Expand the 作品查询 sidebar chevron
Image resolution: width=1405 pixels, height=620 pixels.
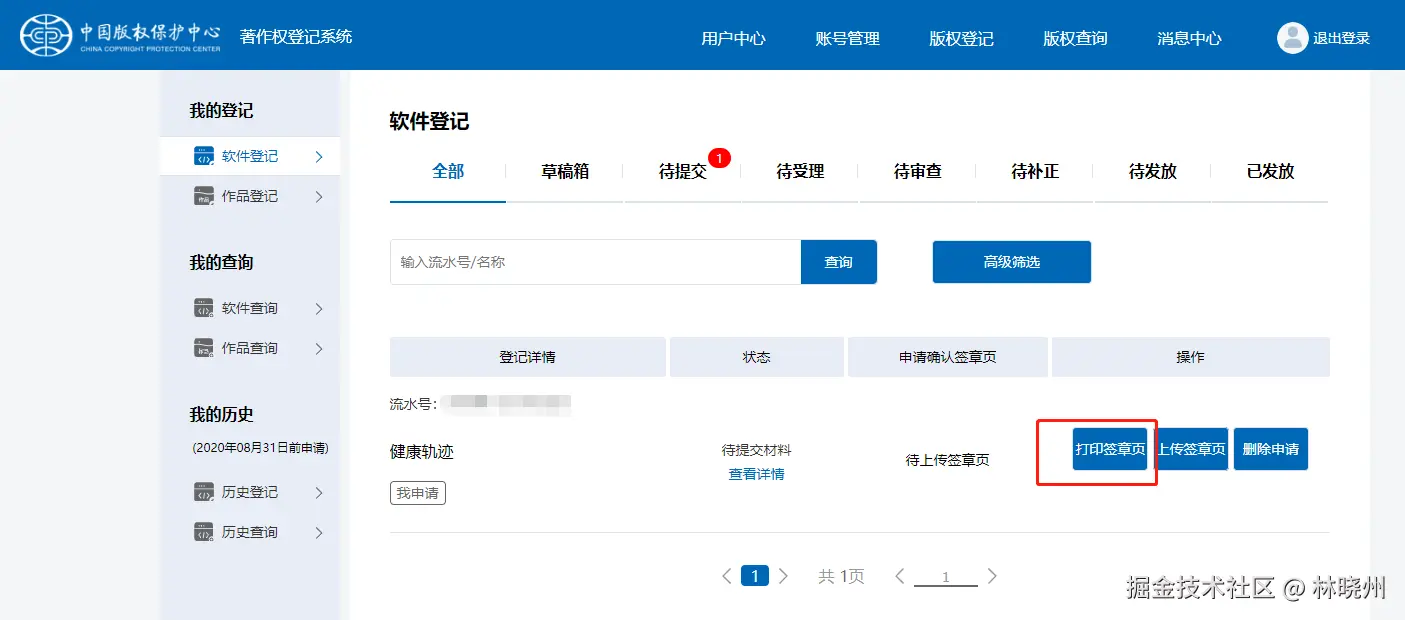[x=319, y=349]
